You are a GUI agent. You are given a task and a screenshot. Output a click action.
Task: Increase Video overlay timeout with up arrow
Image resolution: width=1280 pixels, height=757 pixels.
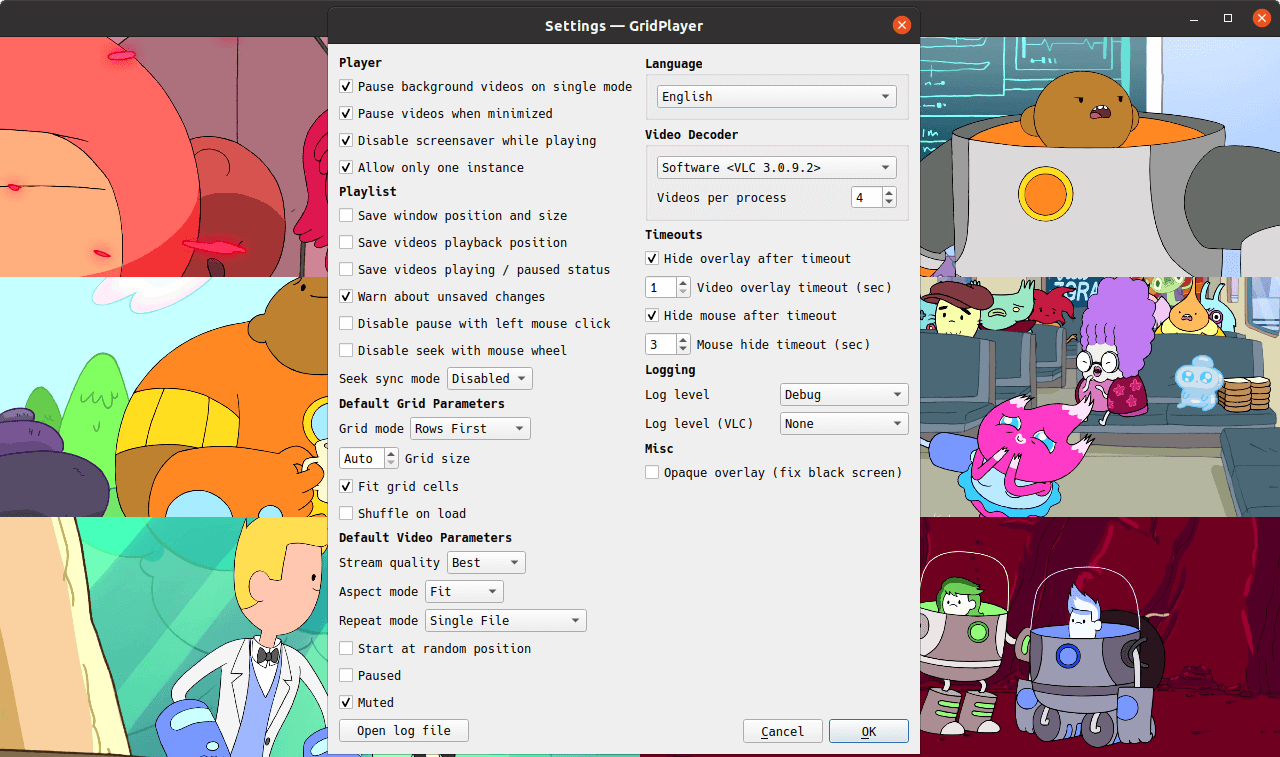click(684, 282)
